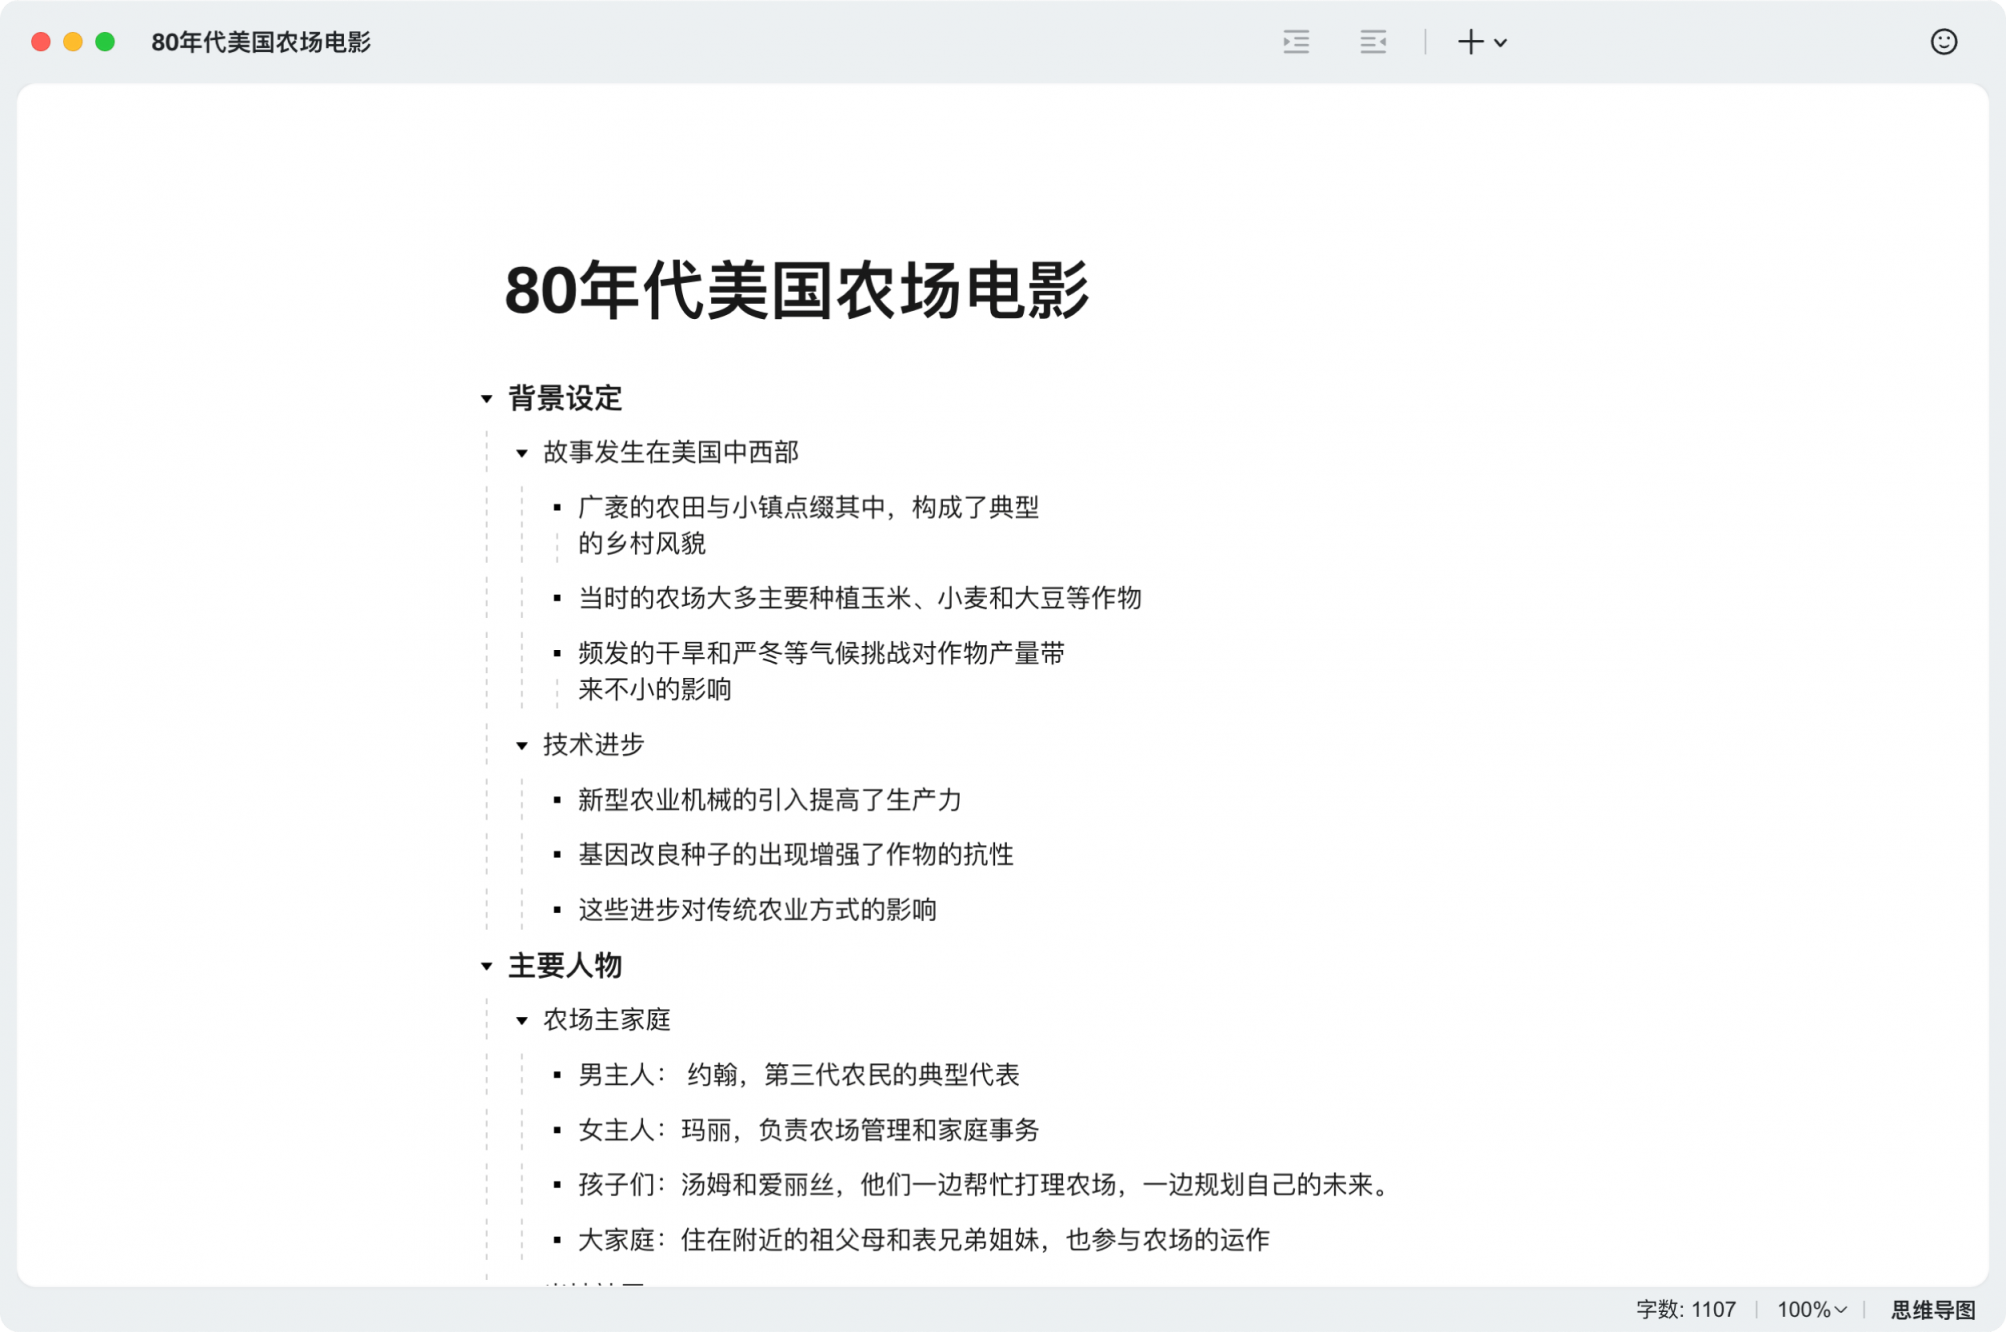The width and height of the screenshot is (2006, 1332).
Task: Open the add menu dropdown chevron
Action: (1500, 43)
